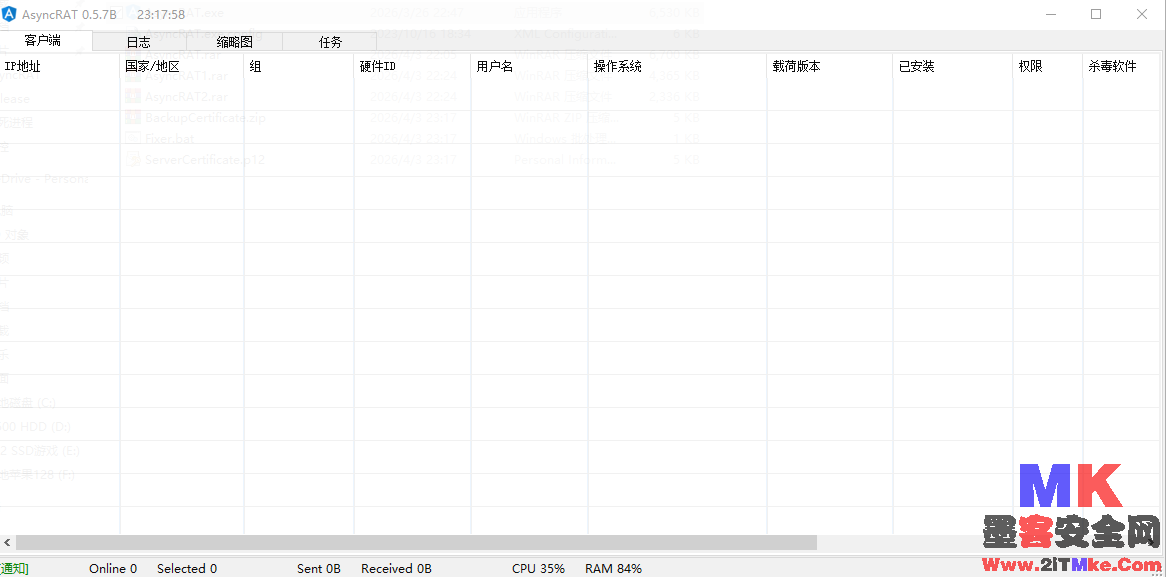Click the Received 0B traffic indicator
This screenshot has width=1166, height=577.
pyautogui.click(x=396, y=568)
